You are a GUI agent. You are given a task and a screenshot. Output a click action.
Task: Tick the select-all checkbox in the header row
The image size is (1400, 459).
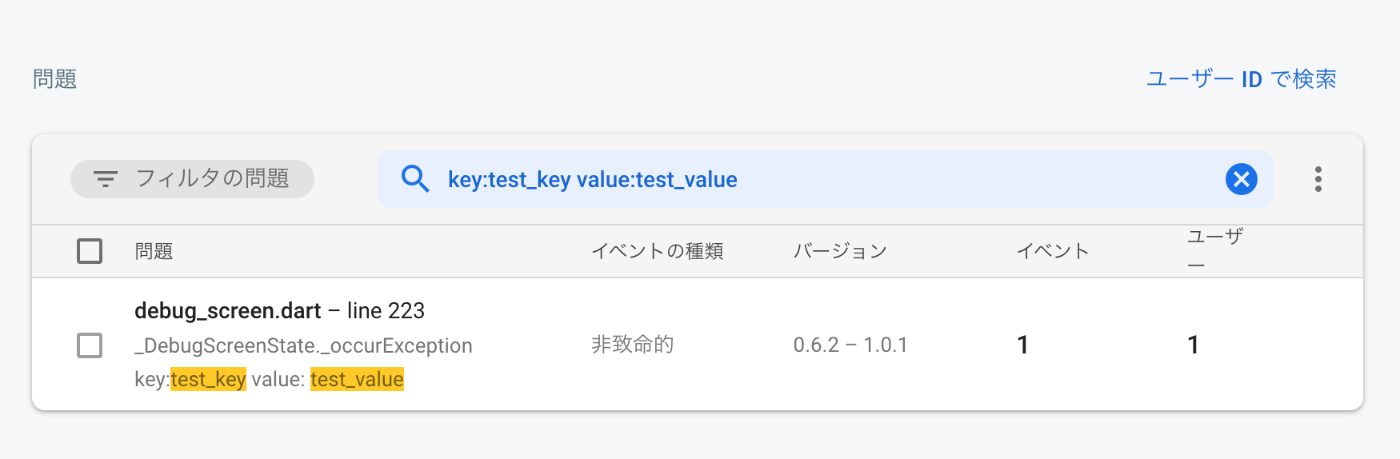point(90,251)
